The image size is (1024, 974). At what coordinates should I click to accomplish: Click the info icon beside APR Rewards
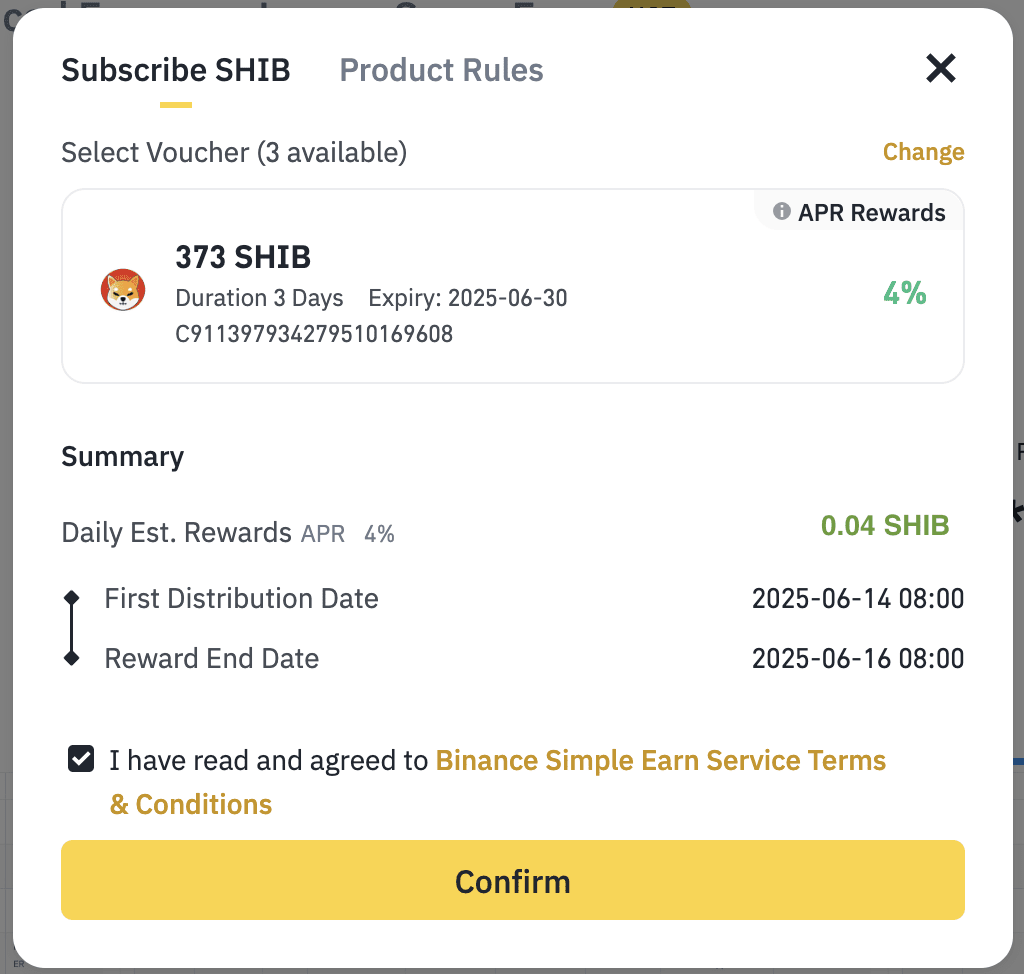pos(783,212)
